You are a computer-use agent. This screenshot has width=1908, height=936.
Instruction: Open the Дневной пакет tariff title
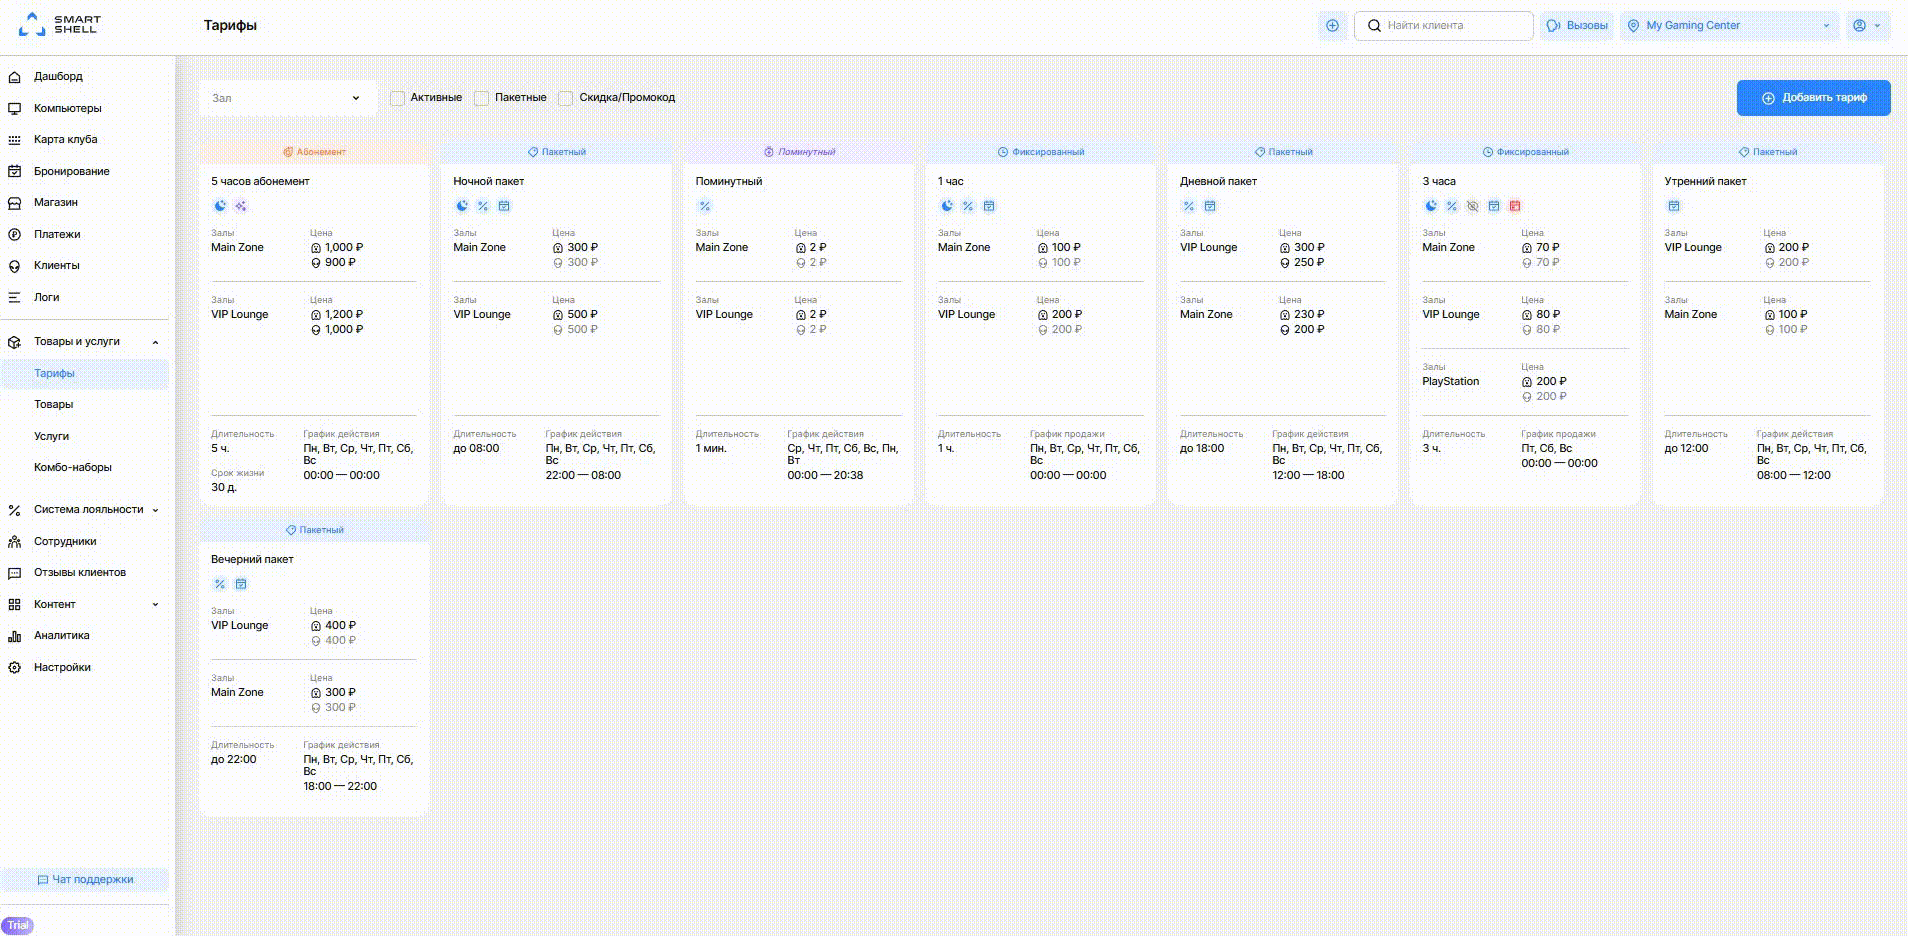(x=1218, y=182)
